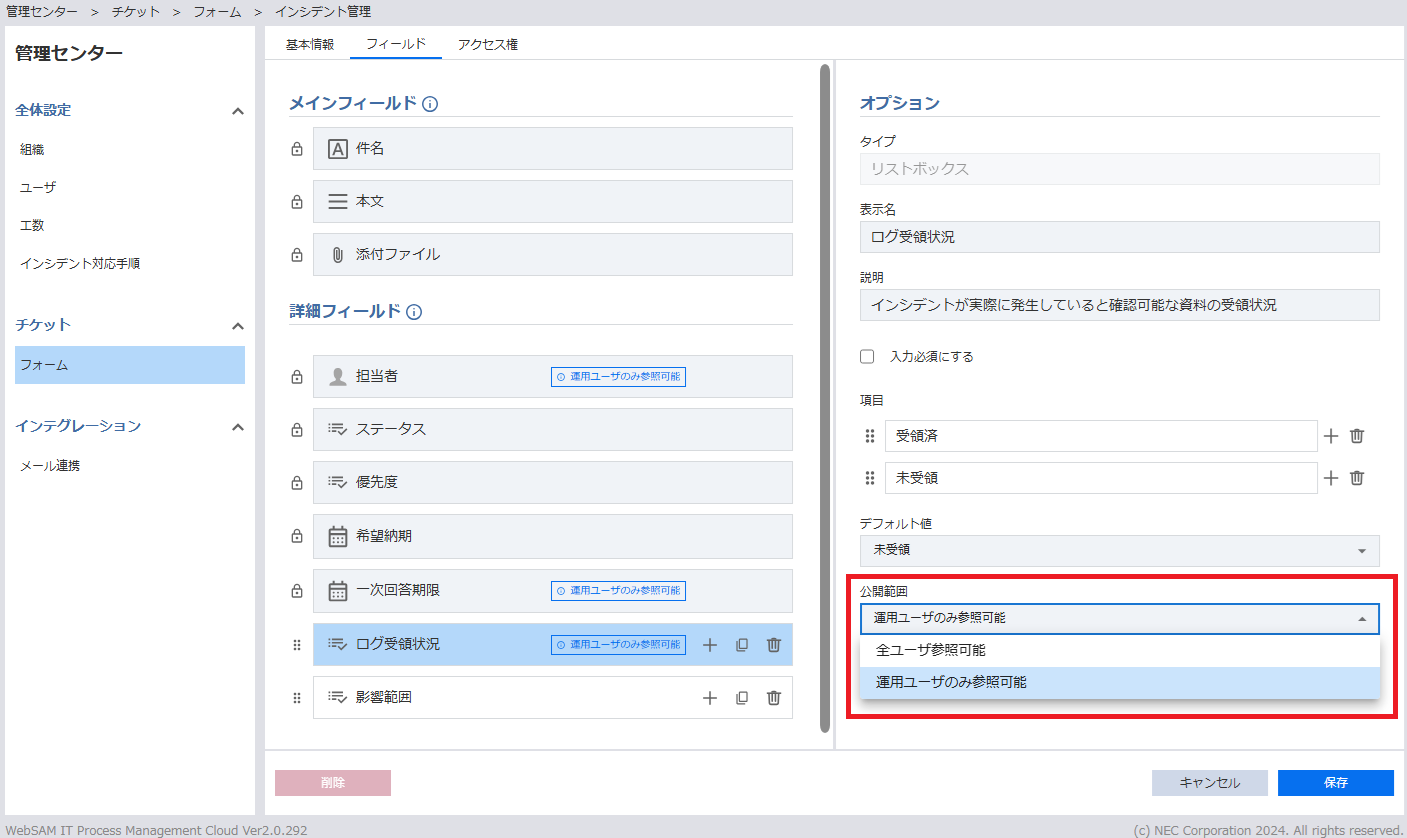Click the 表示名 input field

(1119, 237)
